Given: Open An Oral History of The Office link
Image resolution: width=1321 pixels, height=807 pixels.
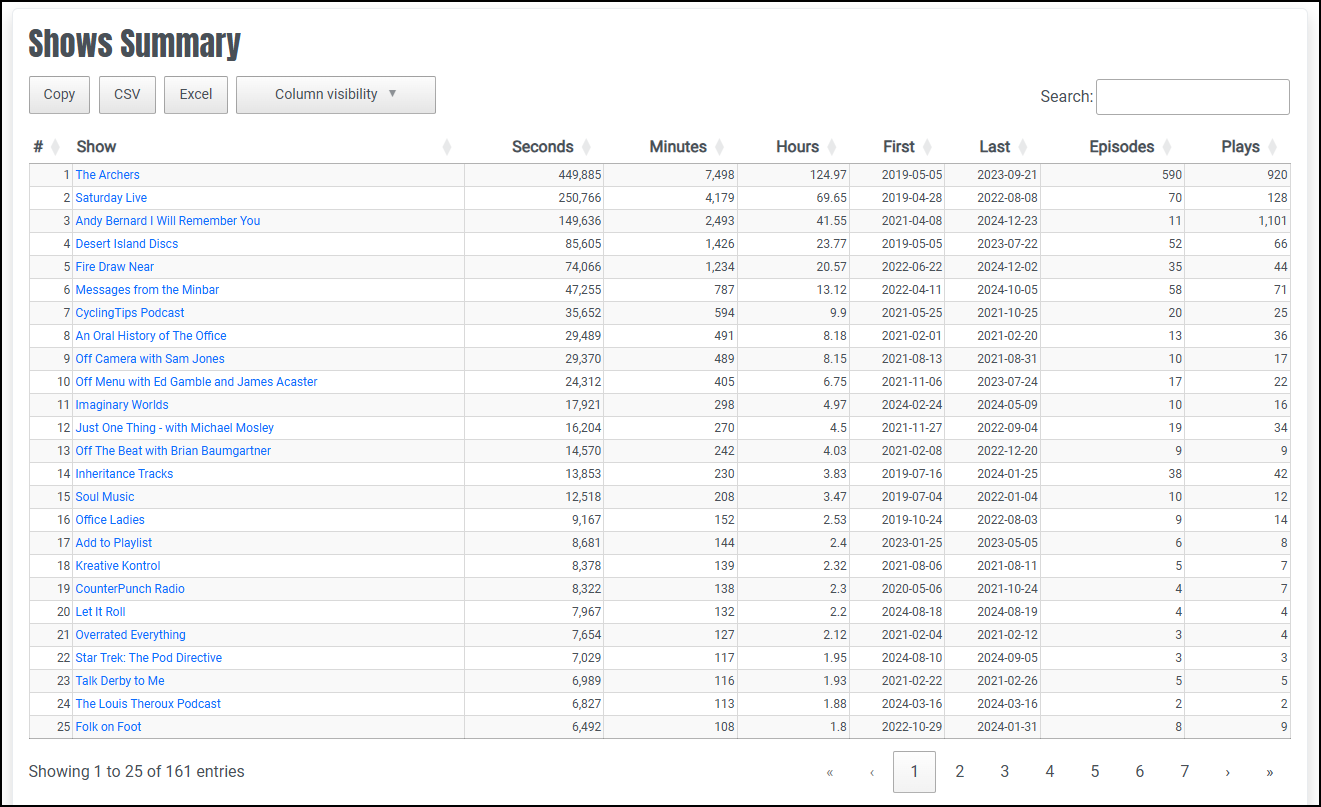Looking at the screenshot, I should (x=151, y=336).
